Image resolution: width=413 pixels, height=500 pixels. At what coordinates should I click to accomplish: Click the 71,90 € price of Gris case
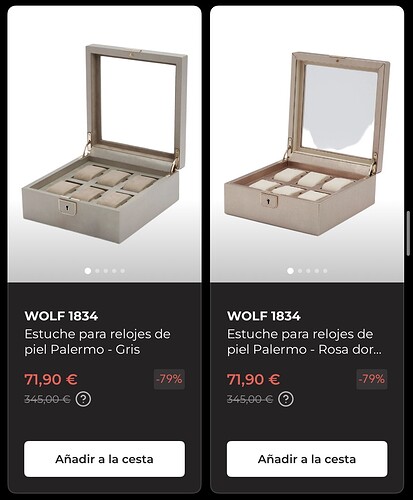tap(51, 379)
